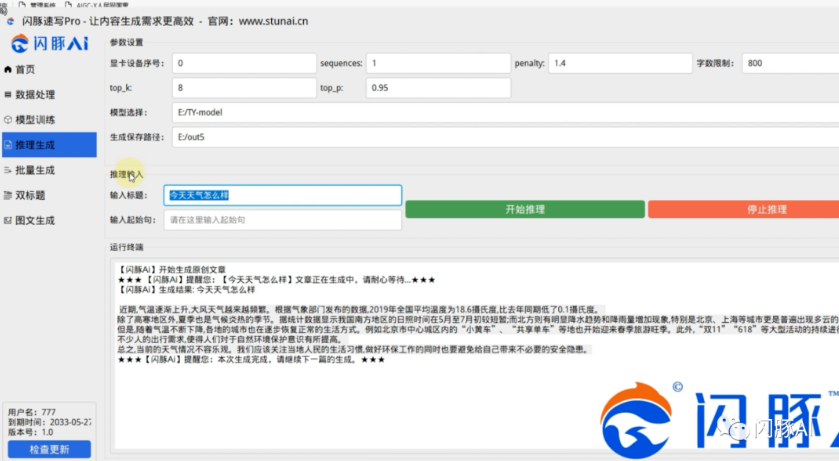Focus the top_k input field

click(244, 88)
